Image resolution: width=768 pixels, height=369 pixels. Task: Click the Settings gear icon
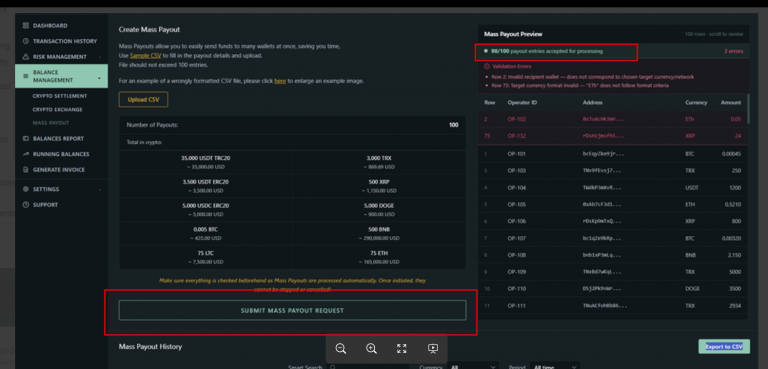26,189
